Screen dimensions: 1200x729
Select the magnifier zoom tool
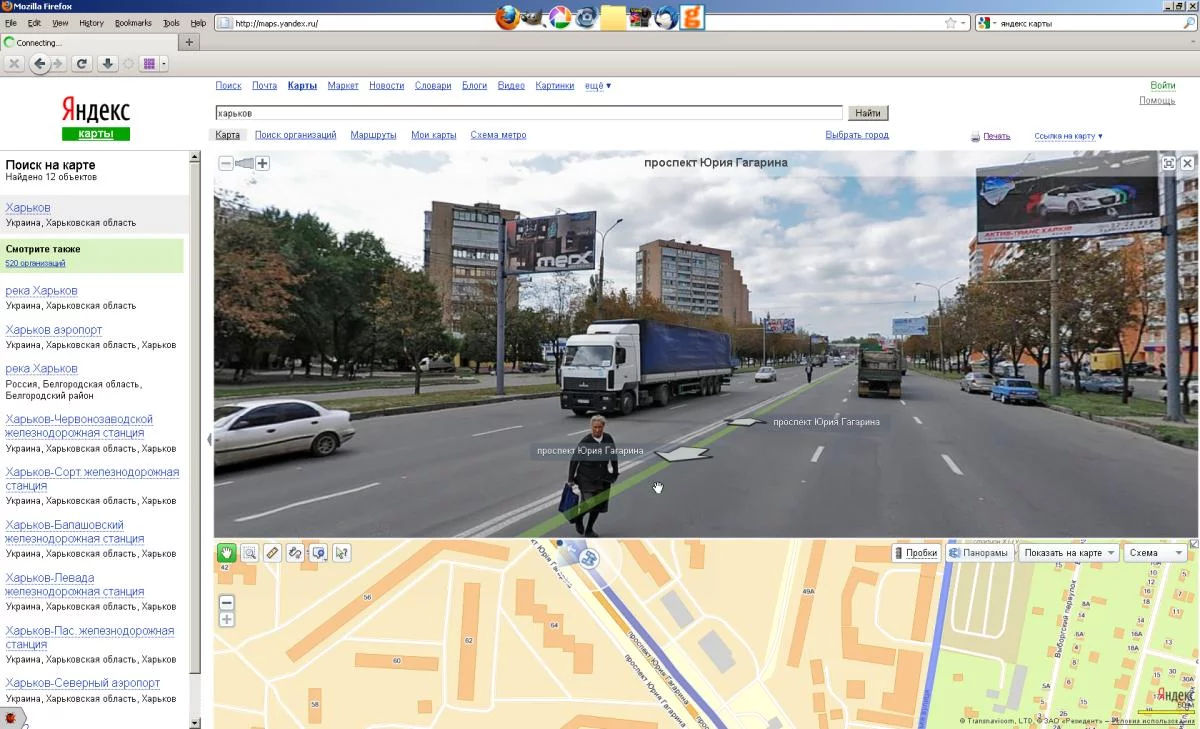pyautogui.click(x=249, y=552)
